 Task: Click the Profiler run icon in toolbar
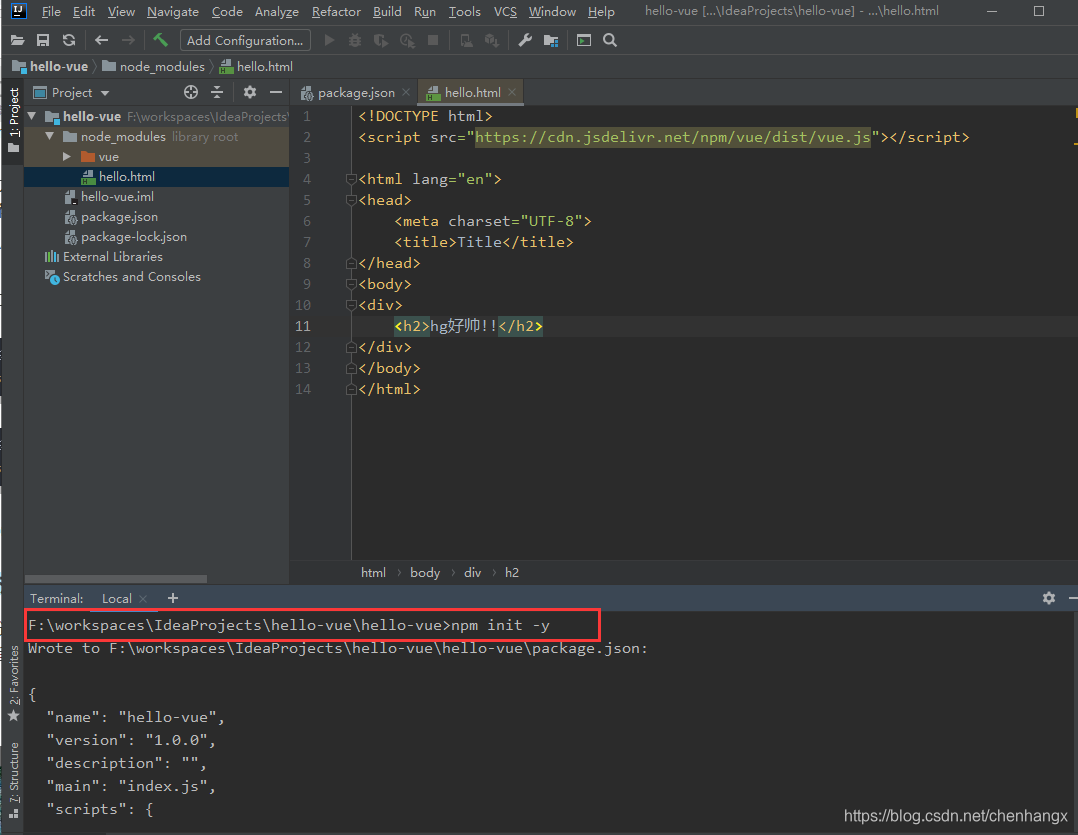click(x=407, y=41)
